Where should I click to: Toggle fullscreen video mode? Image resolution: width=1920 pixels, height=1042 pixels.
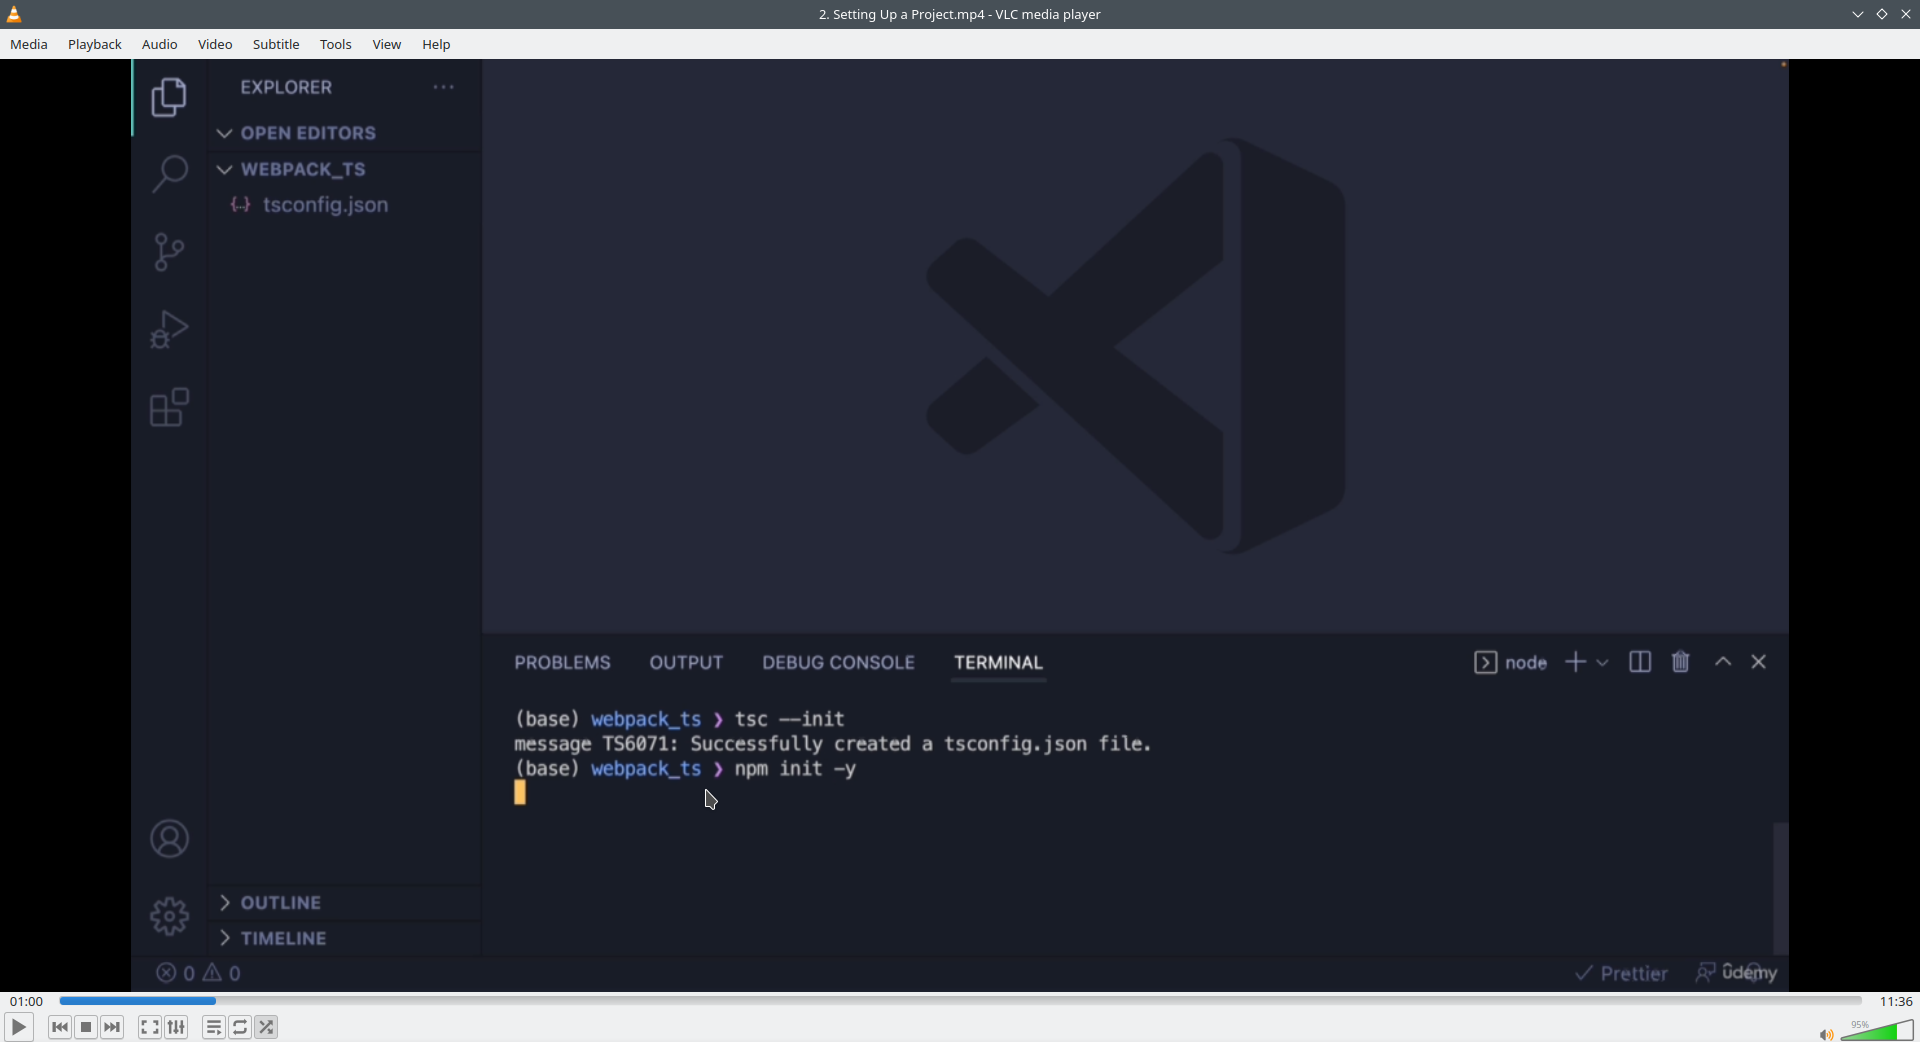150,1027
